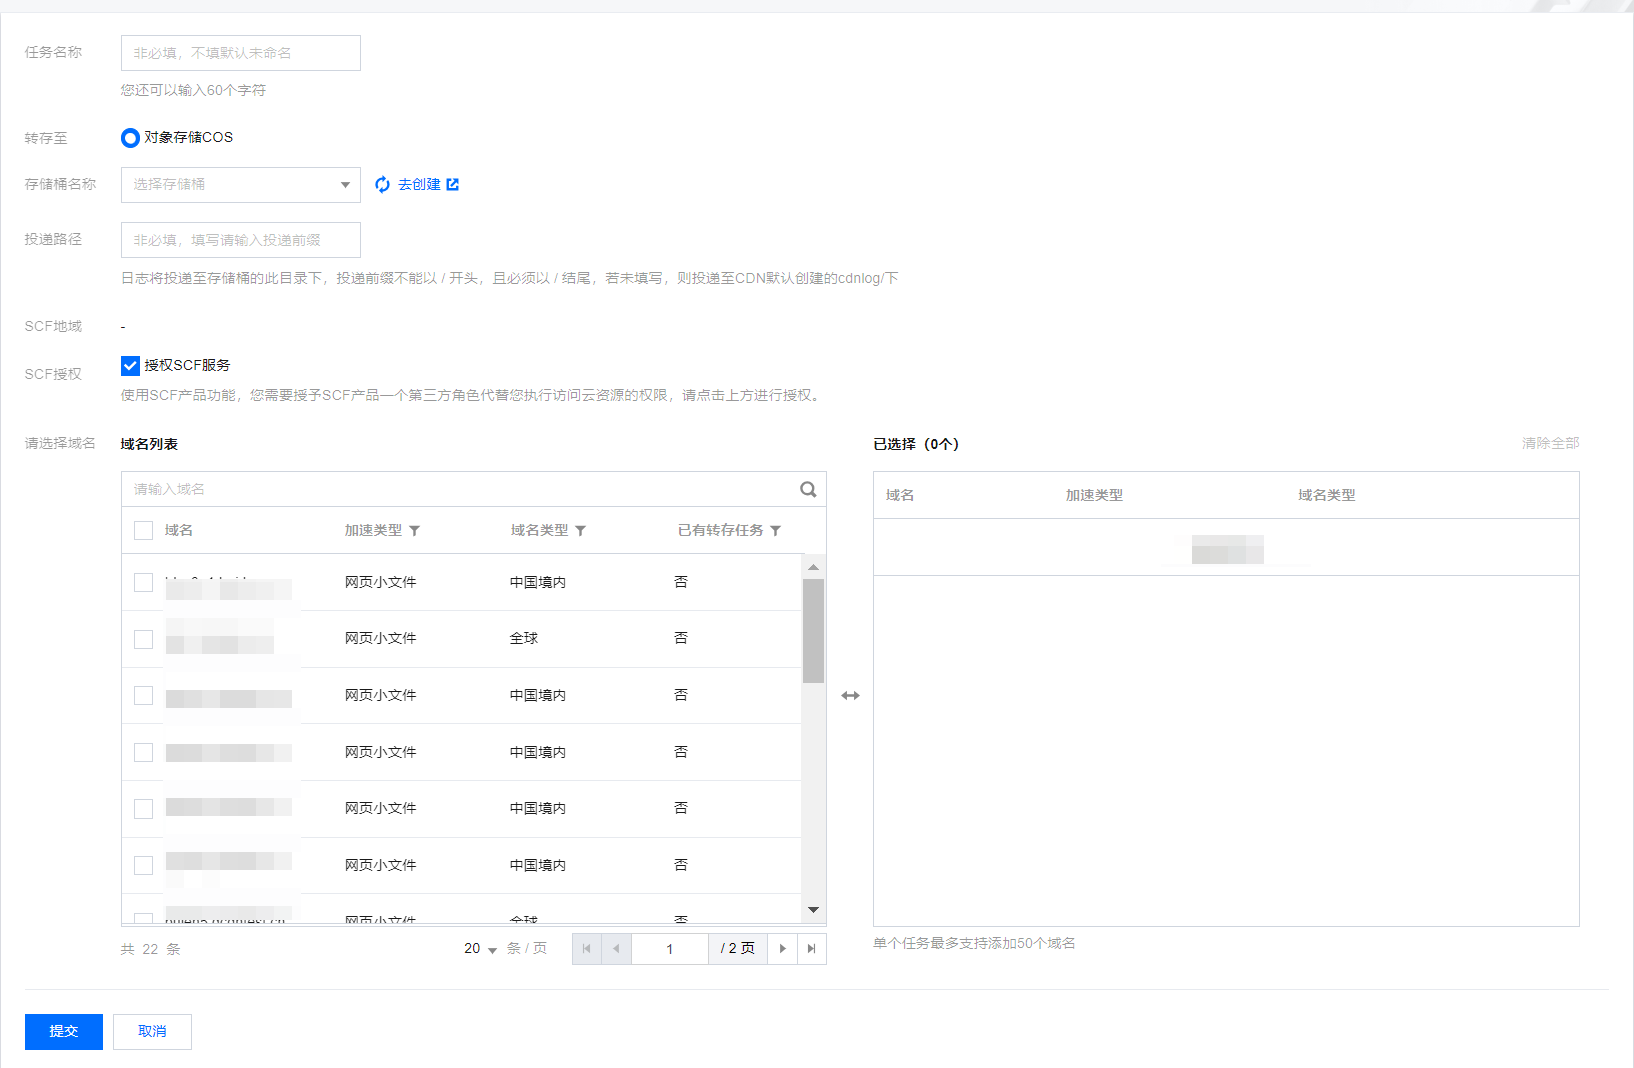Check the sixth domain row checkbox
Viewport: 1634px width, 1068px height.
click(x=143, y=865)
